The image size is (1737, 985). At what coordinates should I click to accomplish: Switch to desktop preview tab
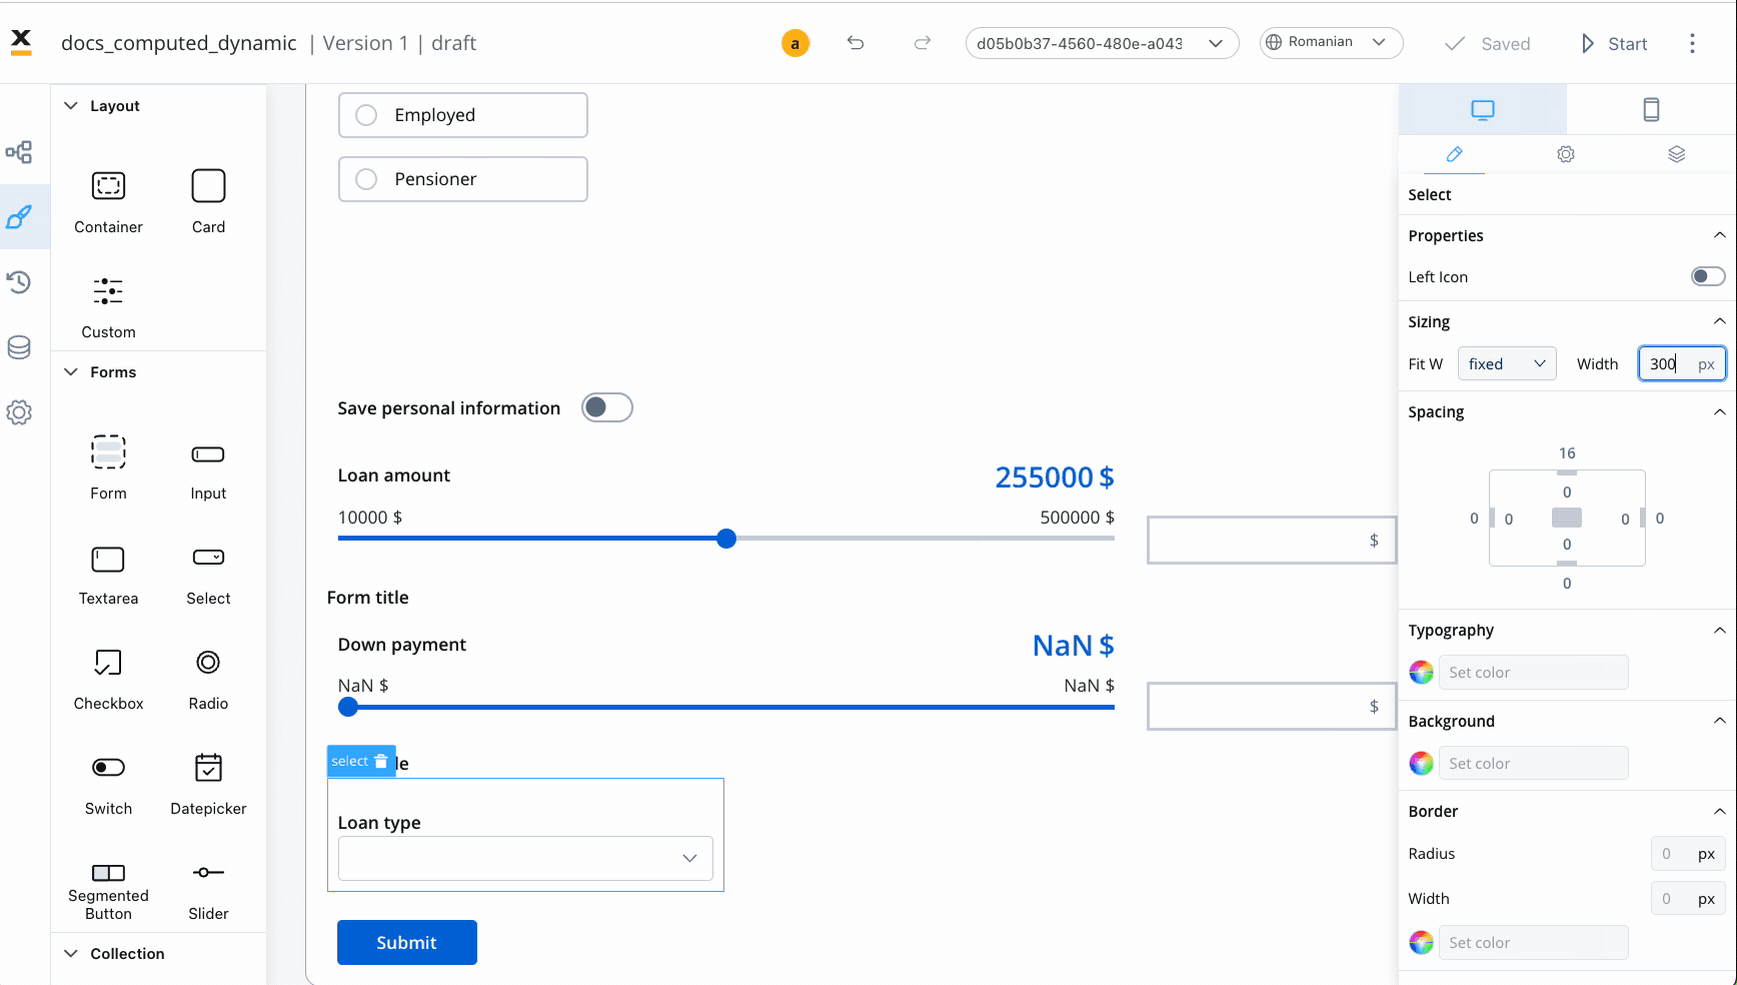click(1483, 109)
